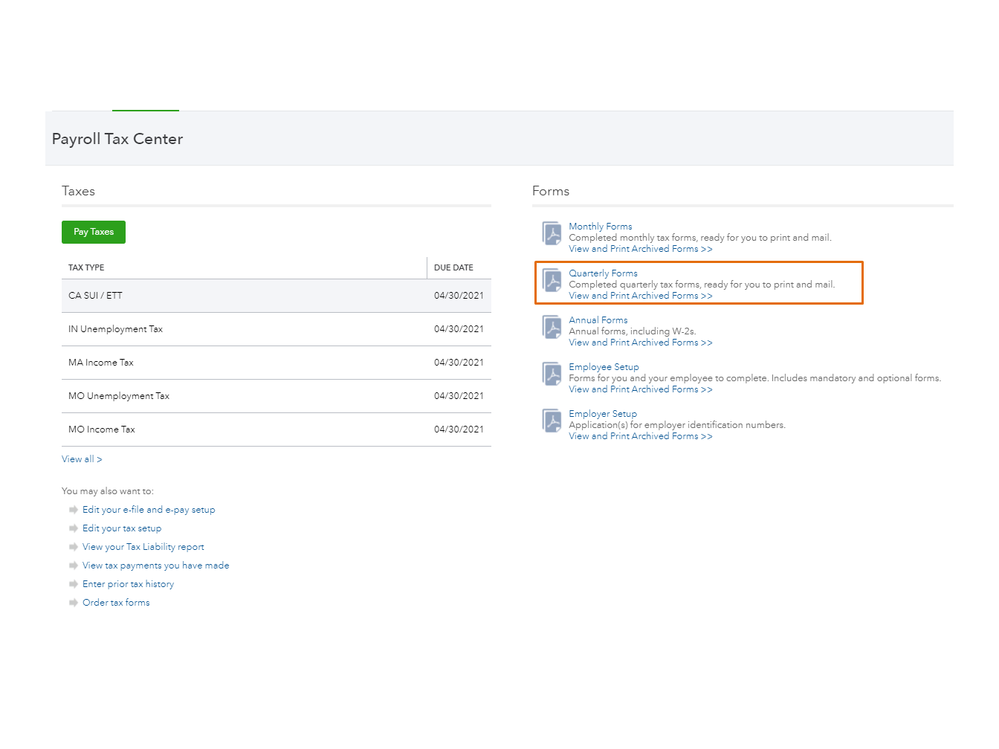
Task: Select the MO Income Tax row
Action: (x=275, y=430)
